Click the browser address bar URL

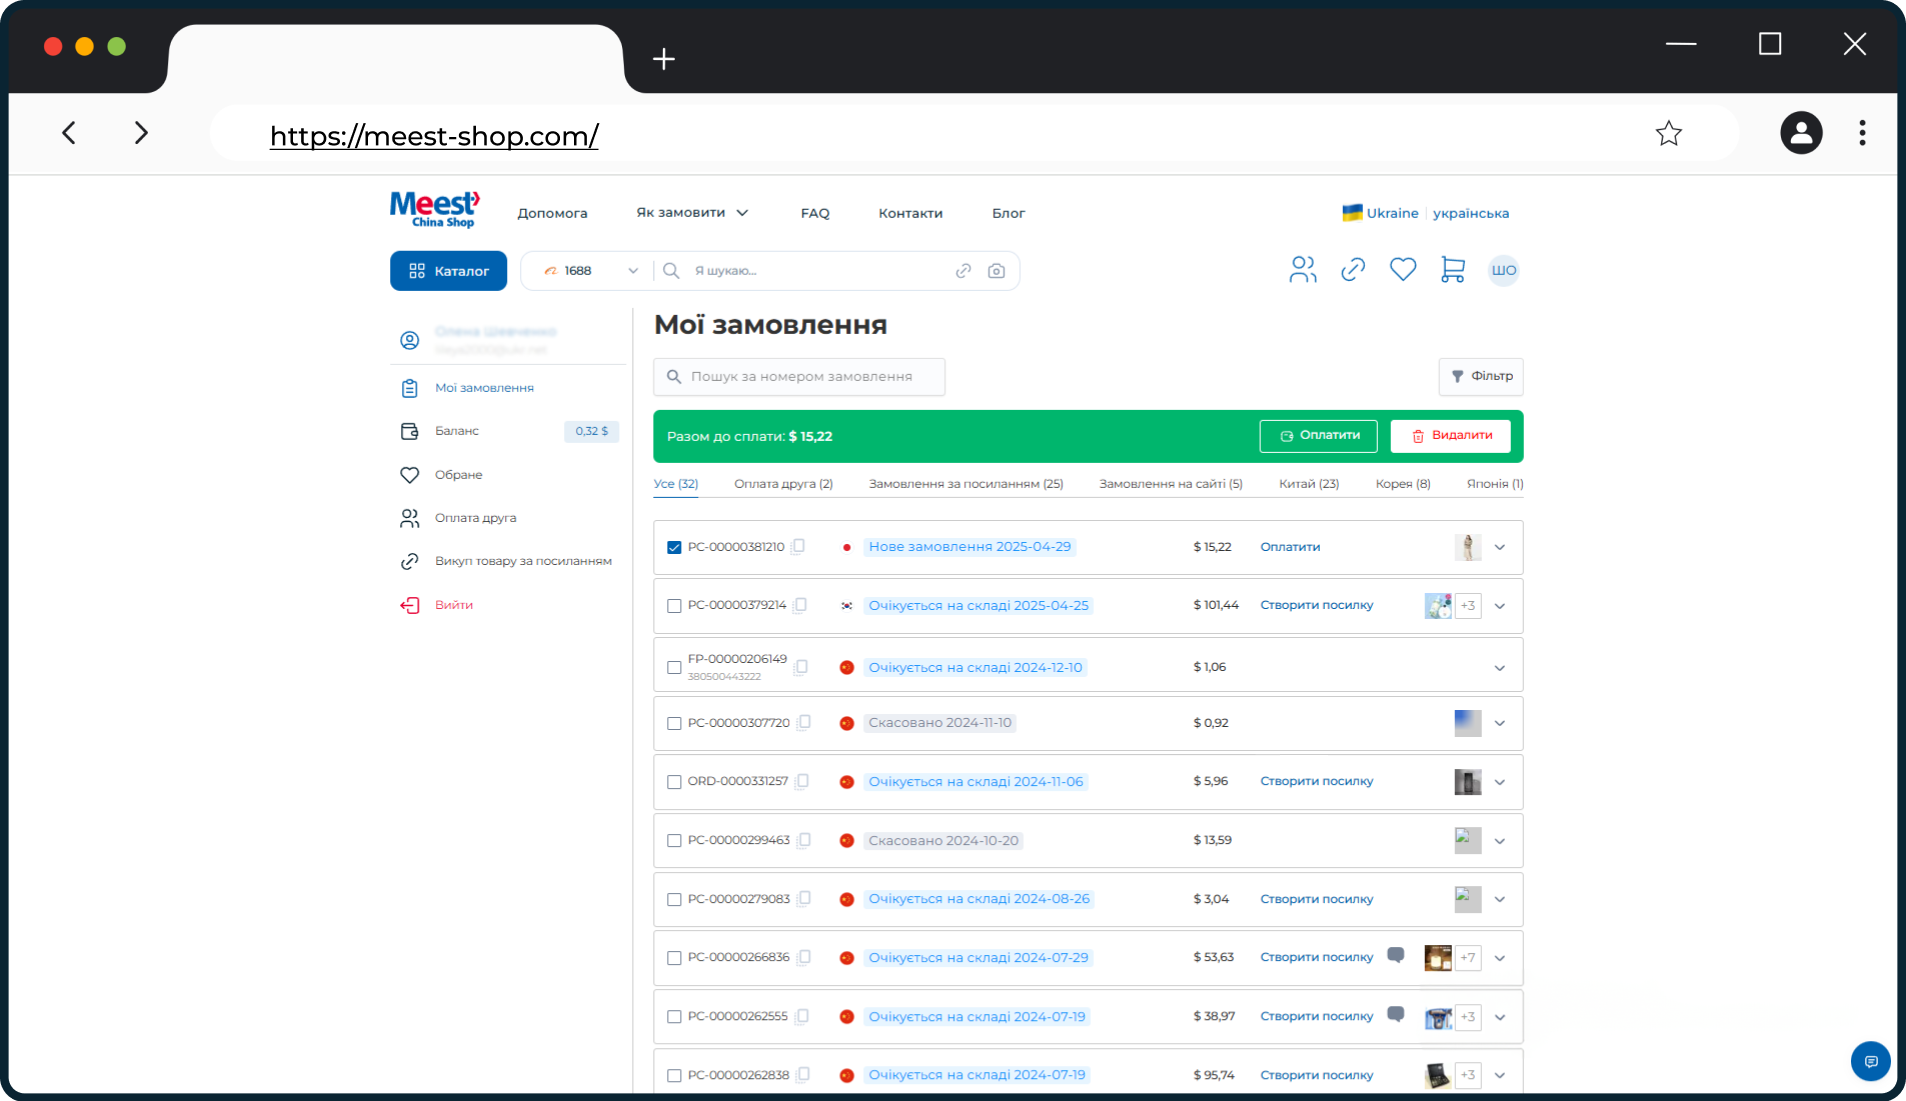click(434, 135)
